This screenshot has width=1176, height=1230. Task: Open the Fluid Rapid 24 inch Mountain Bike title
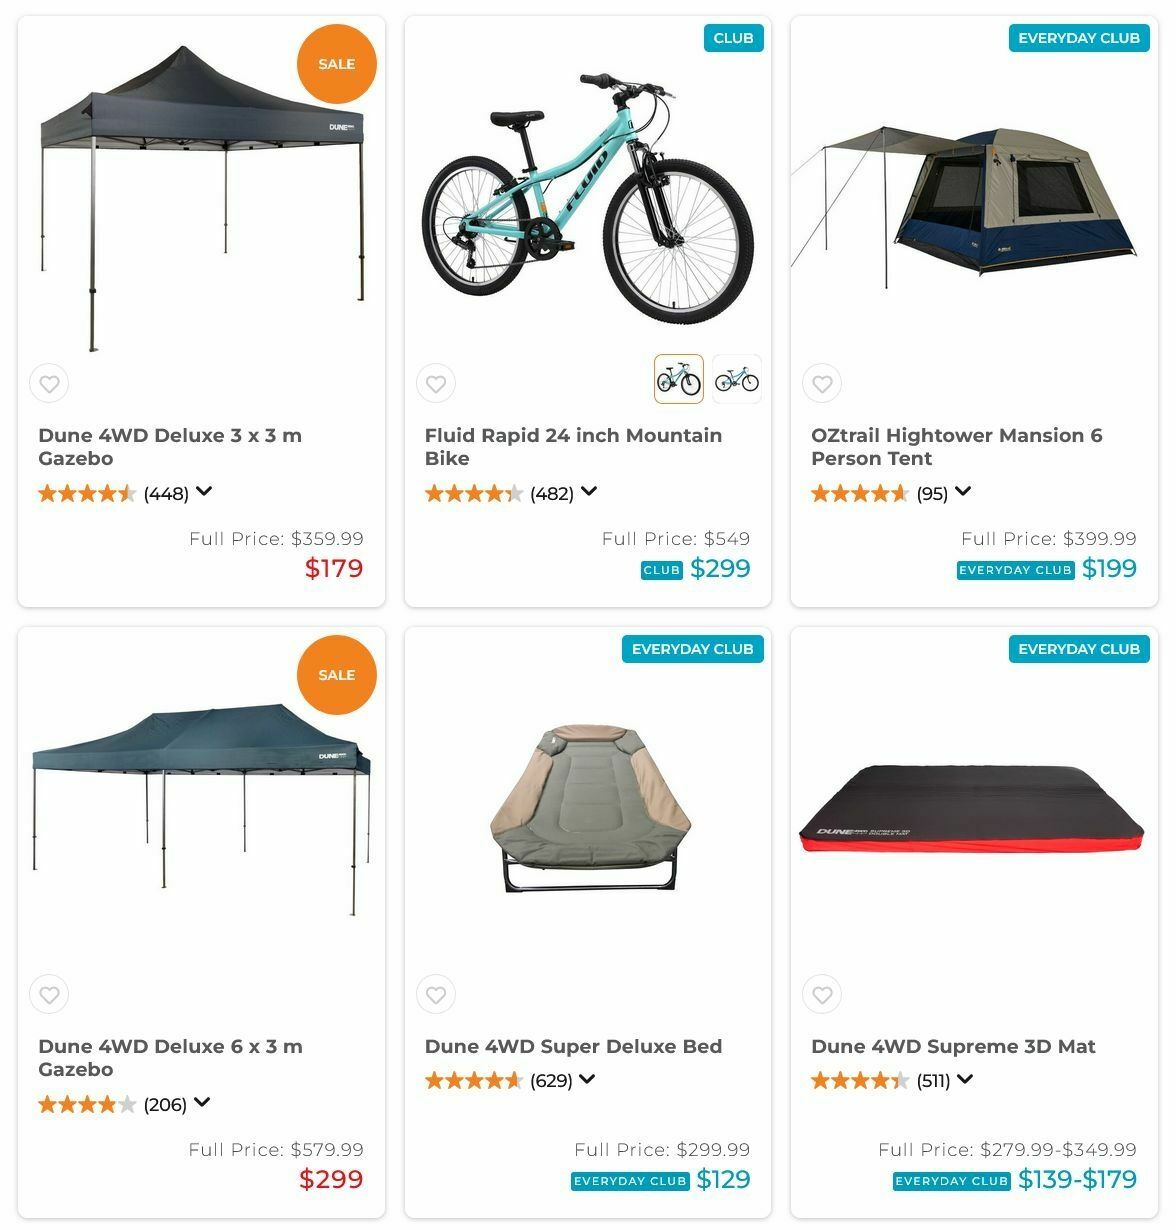(573, 447)
